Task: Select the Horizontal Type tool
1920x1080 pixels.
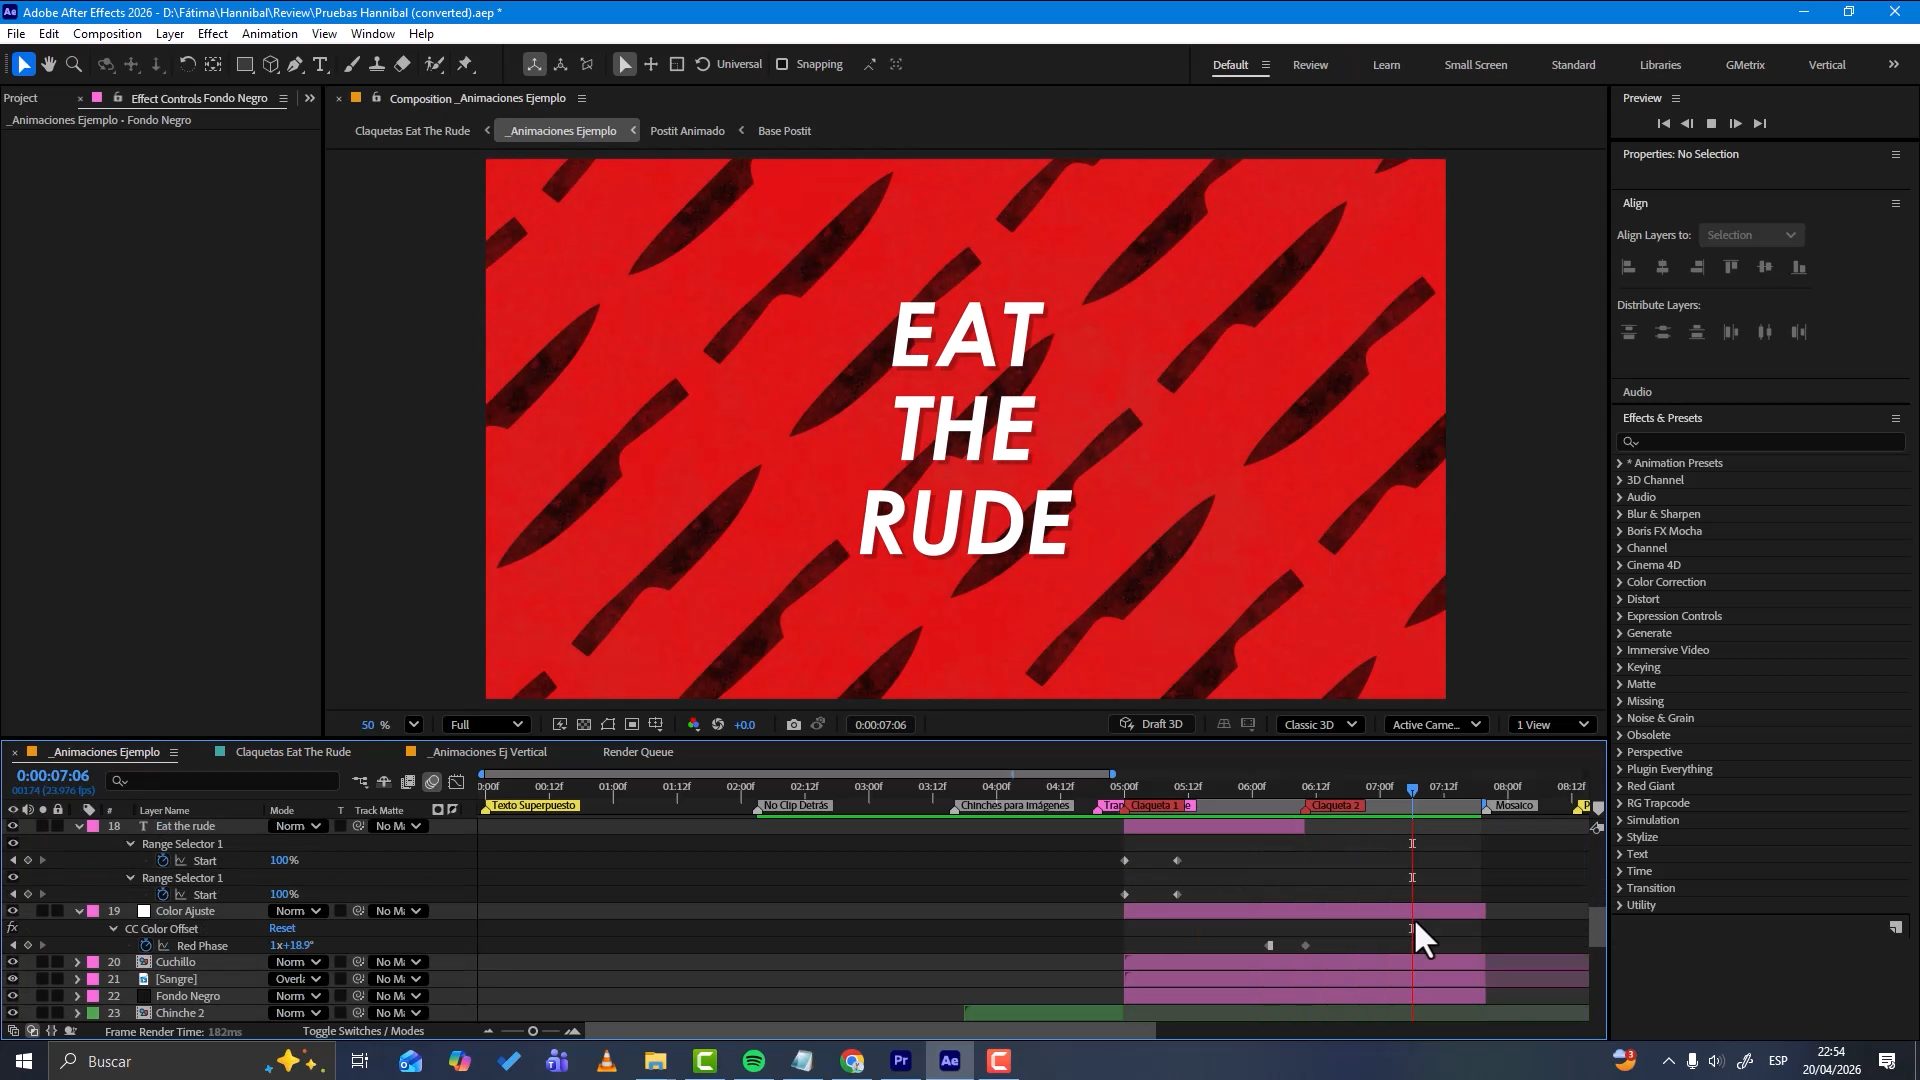Action: coord(320,64)
